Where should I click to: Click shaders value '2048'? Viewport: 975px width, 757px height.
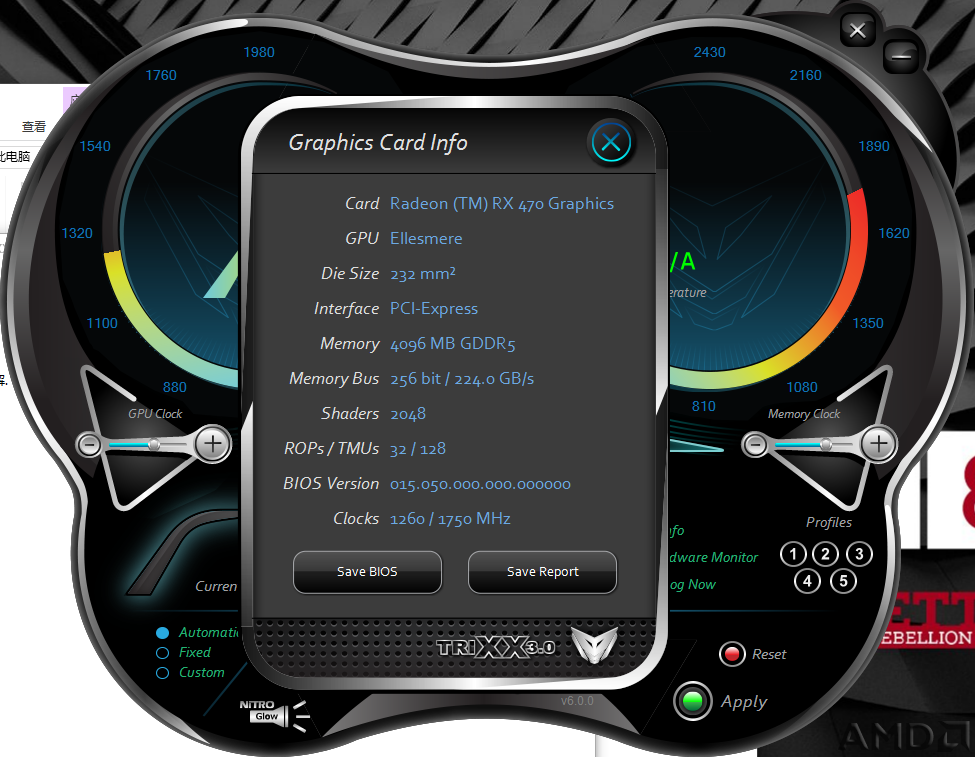pyautogui.click(x=408, y=414)
